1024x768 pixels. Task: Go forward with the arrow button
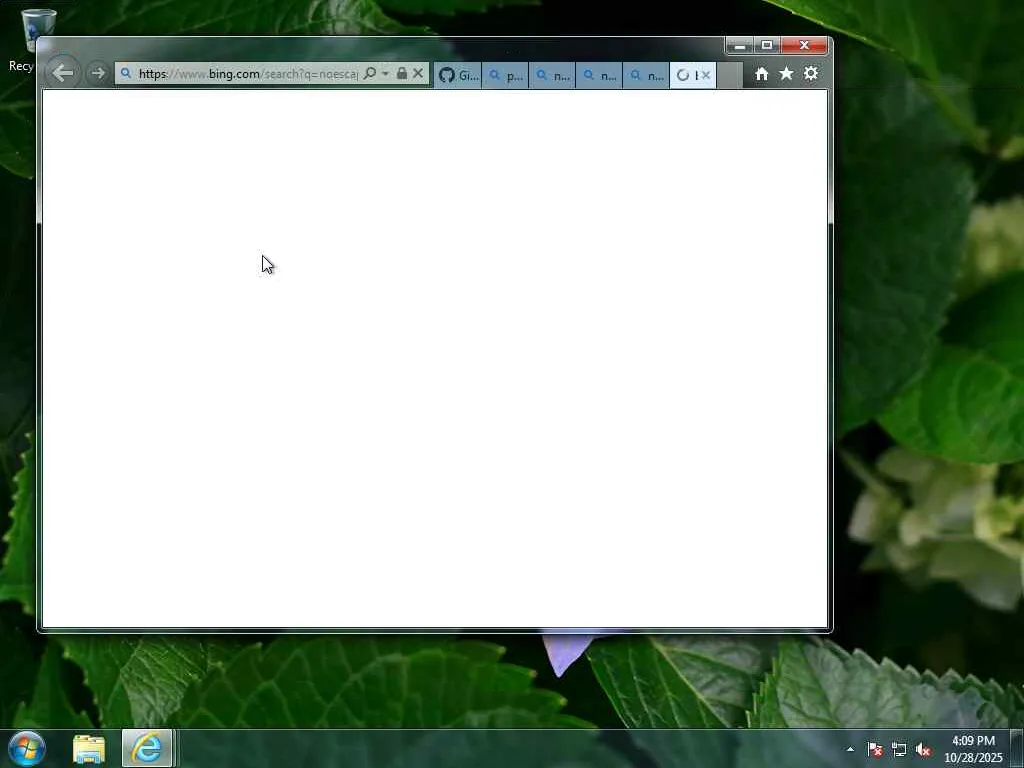(x=97, y=73)
